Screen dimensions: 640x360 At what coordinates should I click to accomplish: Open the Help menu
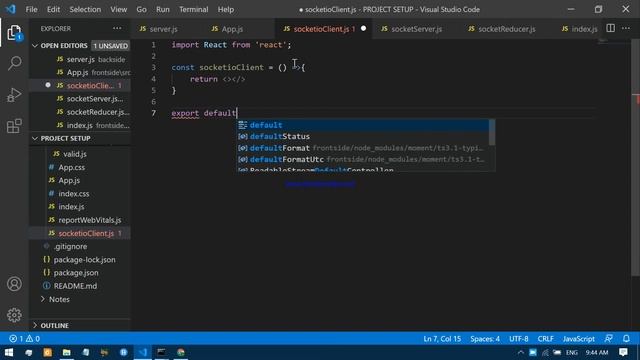click(x=226, y=9)
